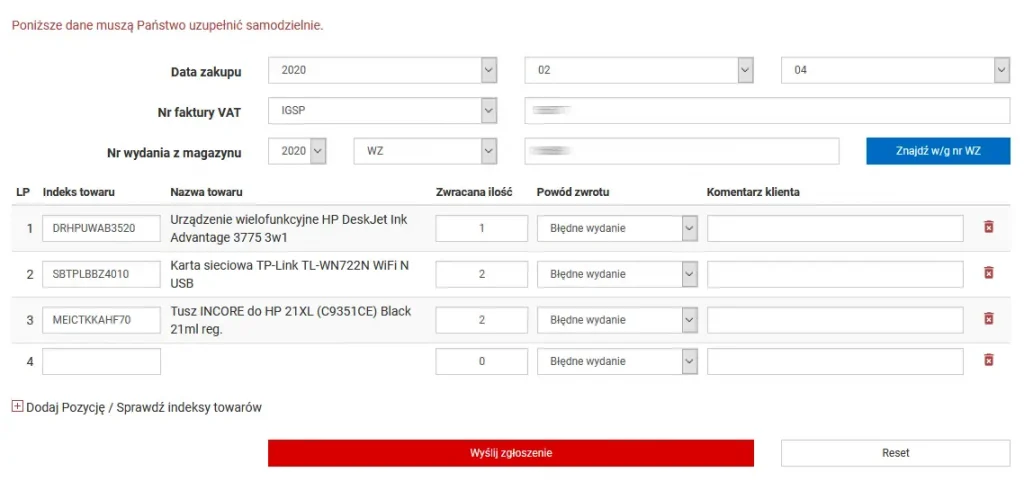1024x481 pixels.
Task: Open return reason dropdown for empty row 4
Action: [x=617, y=361]
